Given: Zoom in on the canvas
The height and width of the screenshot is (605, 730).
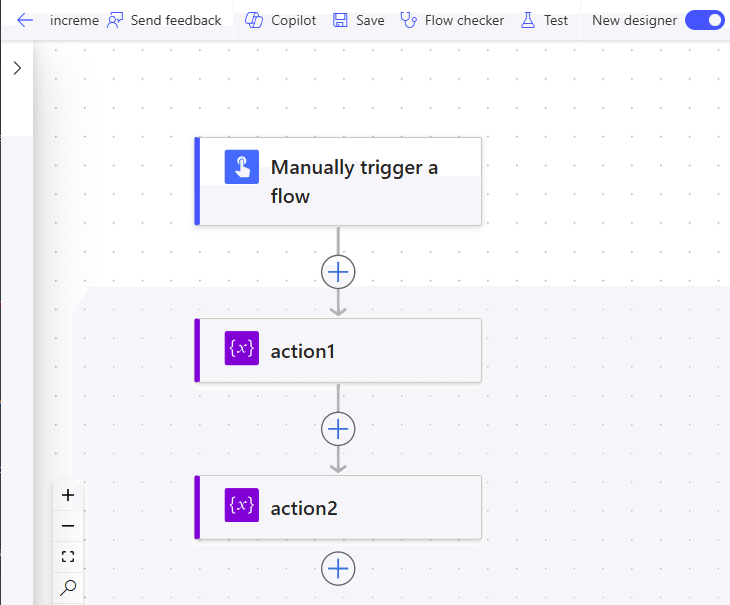Looking at the screenshot, I should pos(68,495).
